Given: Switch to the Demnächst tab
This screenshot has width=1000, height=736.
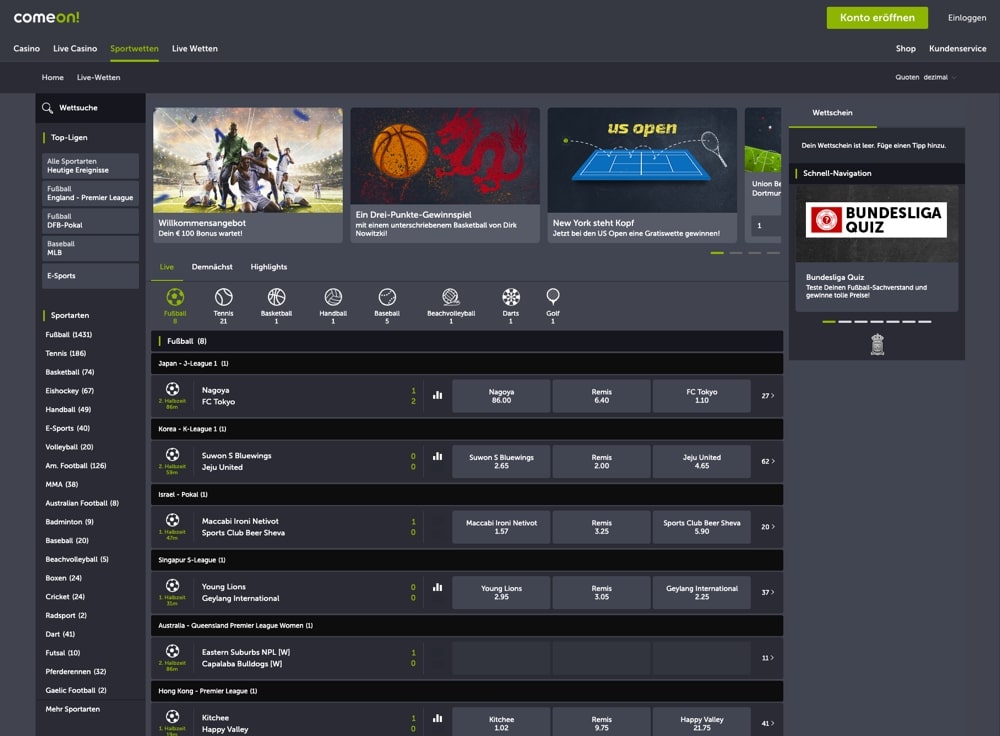Looking at the screenshot, I should point(212,267).
